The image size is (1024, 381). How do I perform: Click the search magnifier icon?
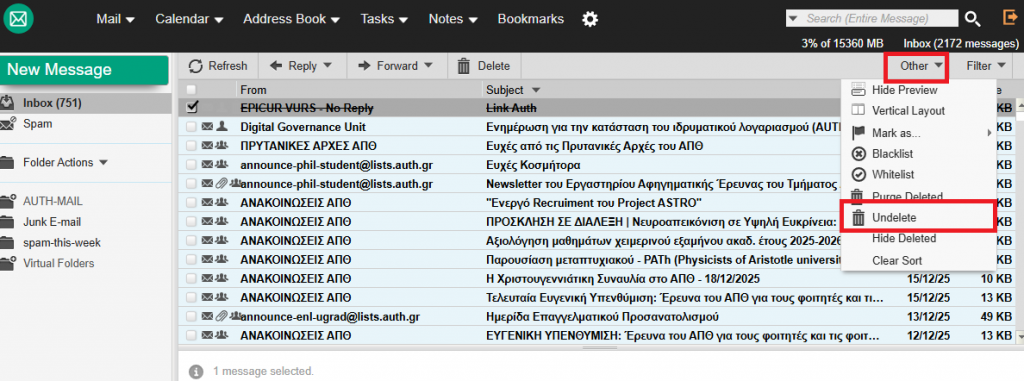pos(972,19)
